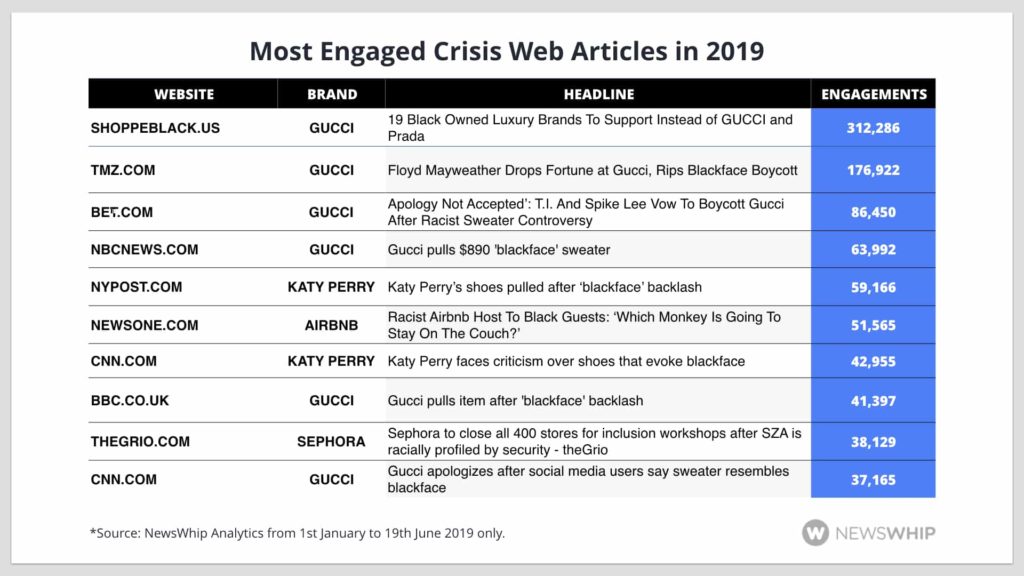Image resolution: width=1024 pixels, height=576 pixels.
Task: Click the AIRBNB brand cell
Action: [x=332, y=325]
